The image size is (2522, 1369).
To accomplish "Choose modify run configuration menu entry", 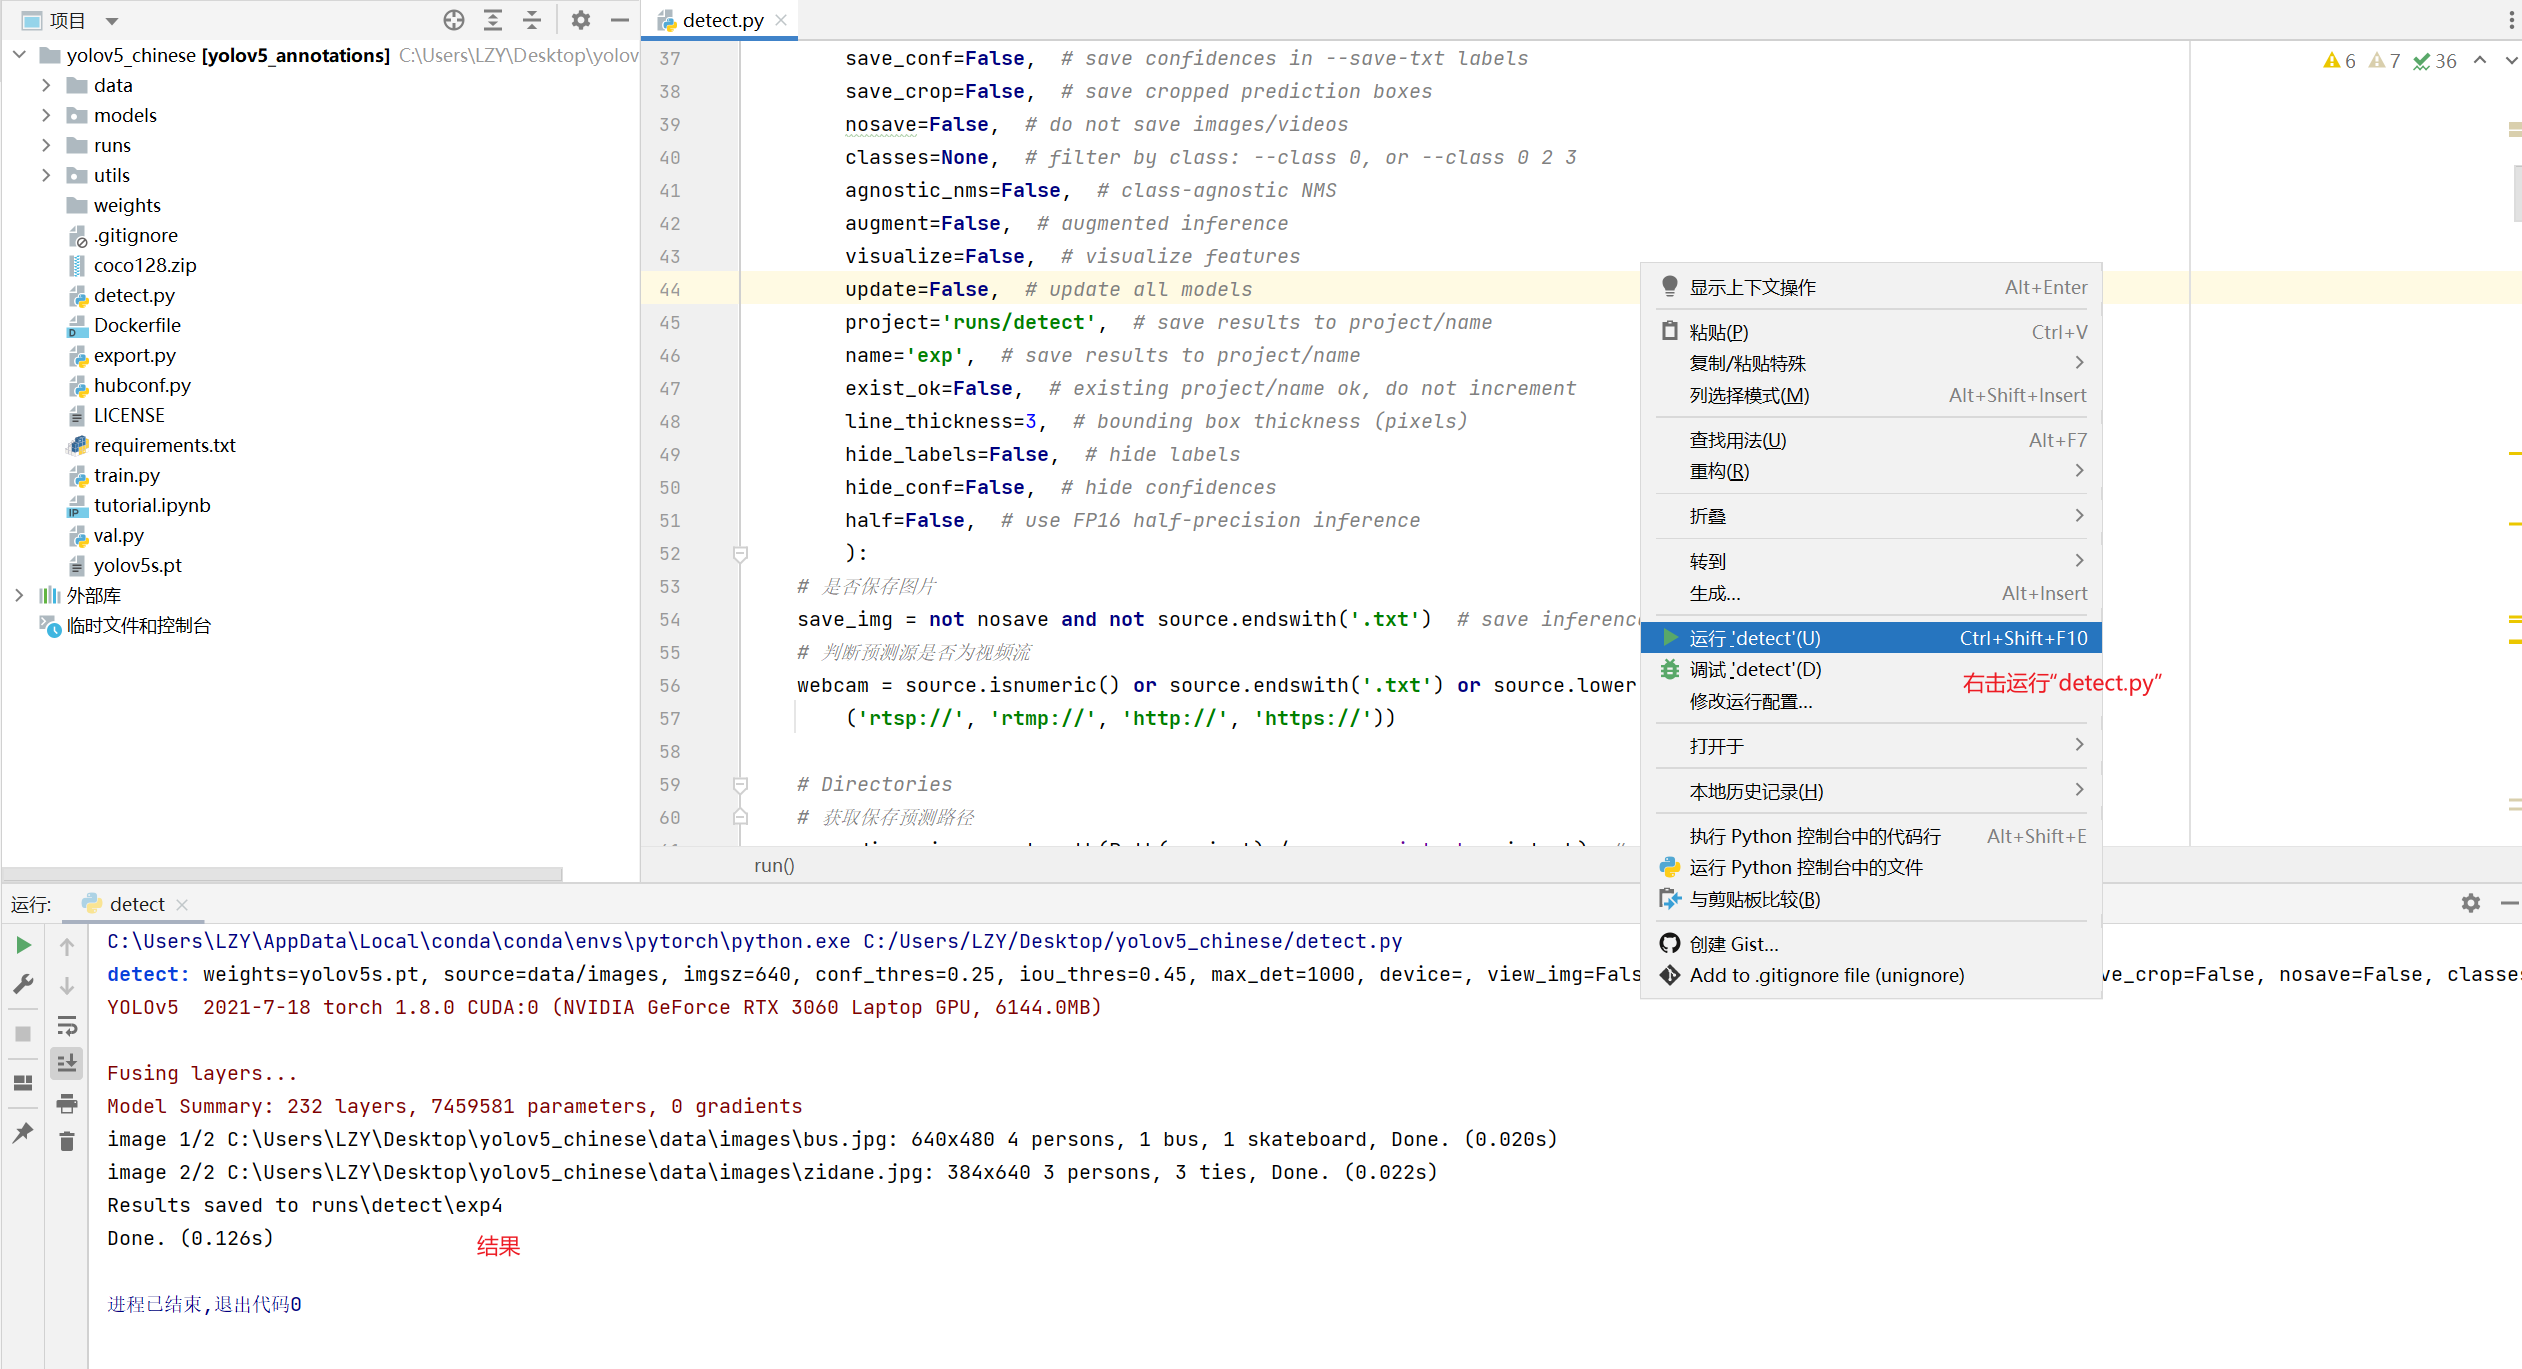I will click(1871, 701).
